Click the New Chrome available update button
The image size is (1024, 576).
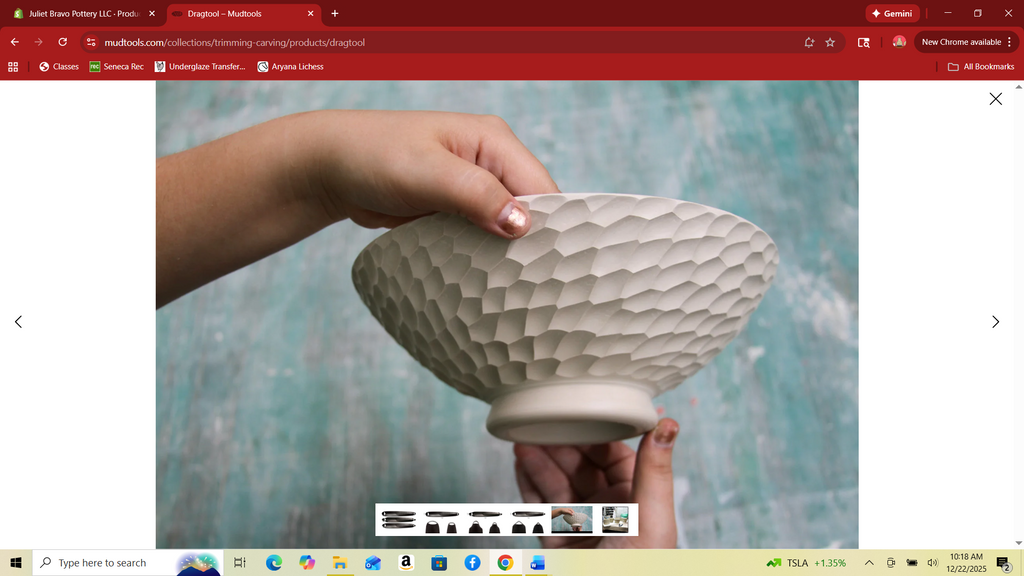coord(960,42)
